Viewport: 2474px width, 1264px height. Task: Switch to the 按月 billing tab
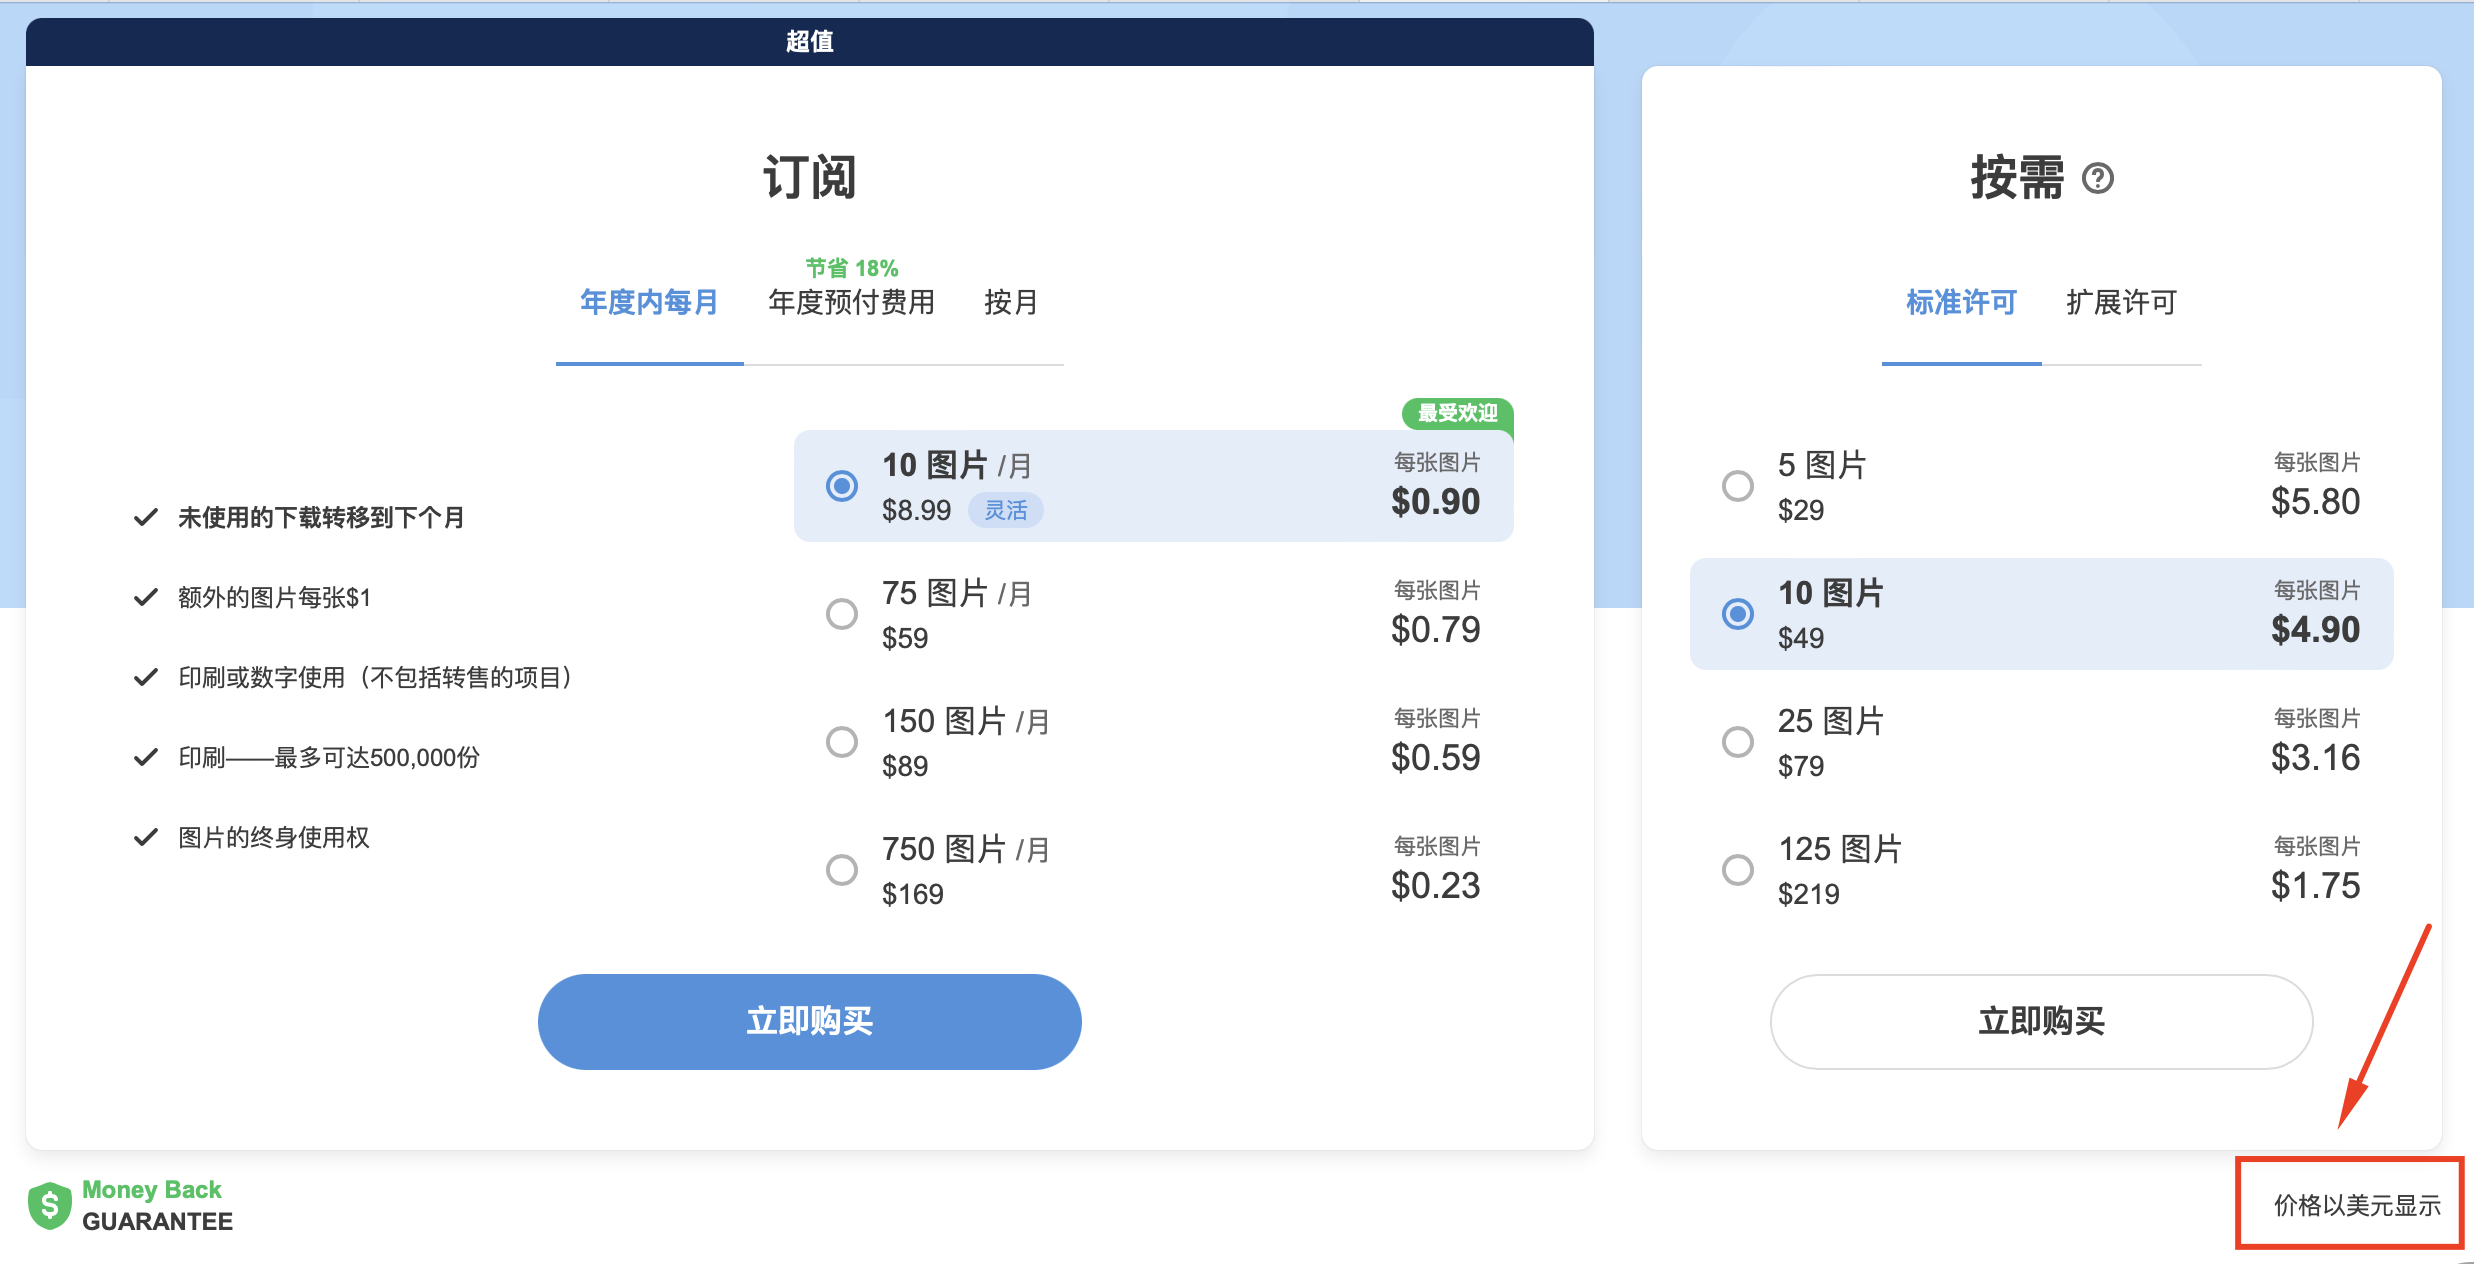1011,303
